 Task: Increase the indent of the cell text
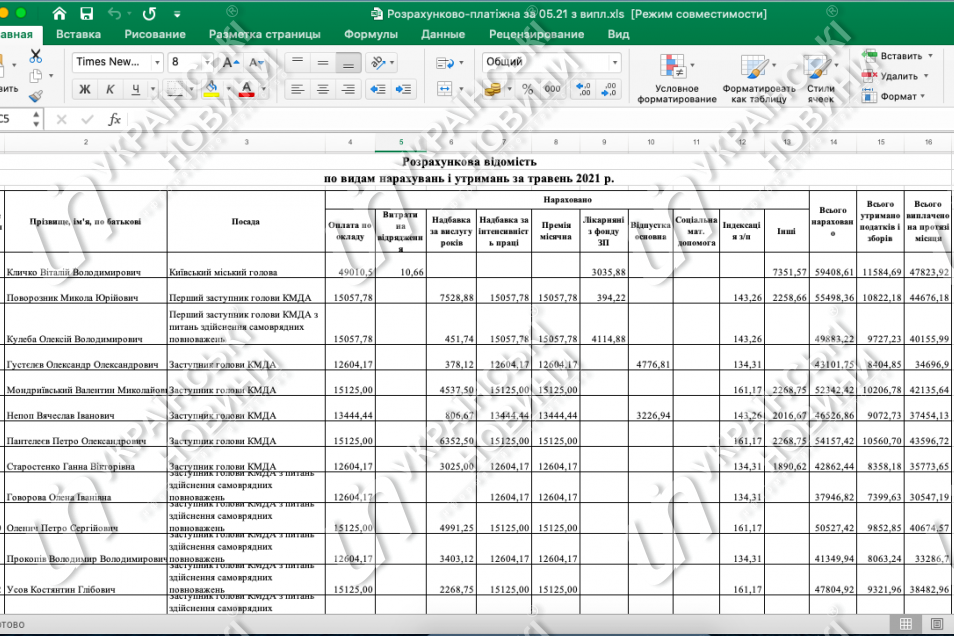point(403,89)
